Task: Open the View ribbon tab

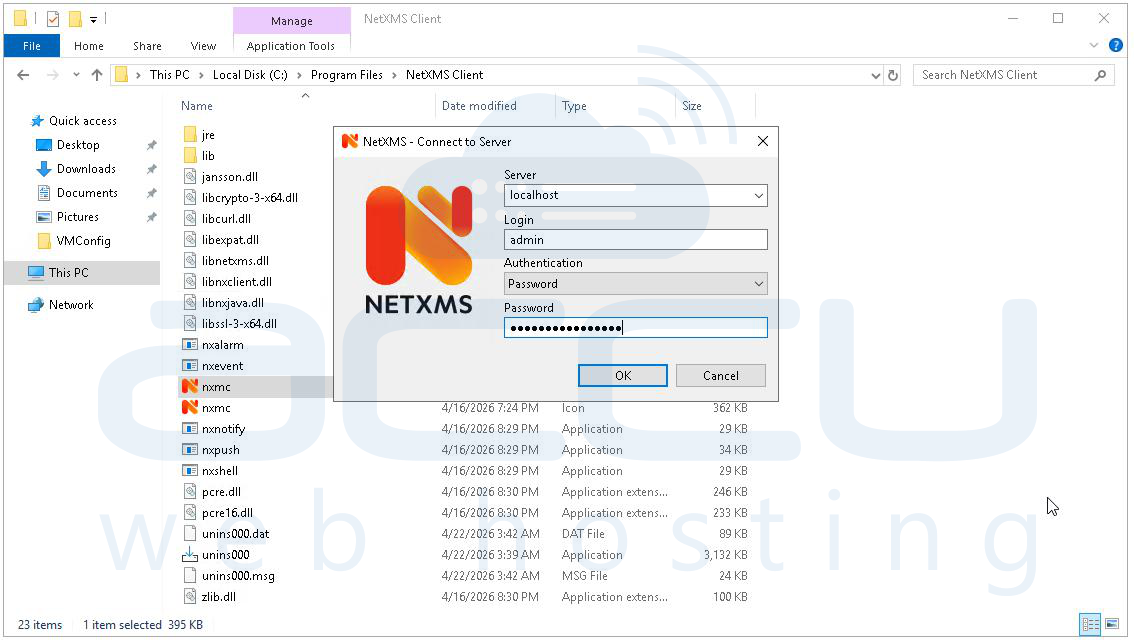Action: click(x=203, y=46)
